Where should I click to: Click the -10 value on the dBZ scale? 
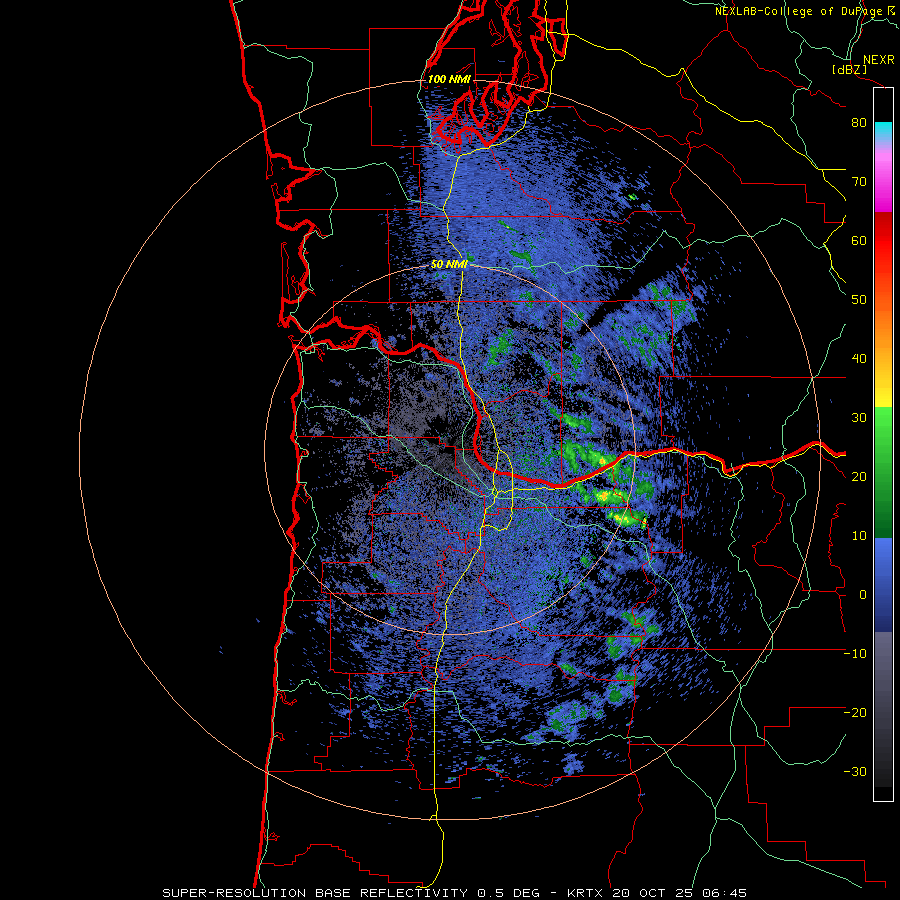click(855, 654)
